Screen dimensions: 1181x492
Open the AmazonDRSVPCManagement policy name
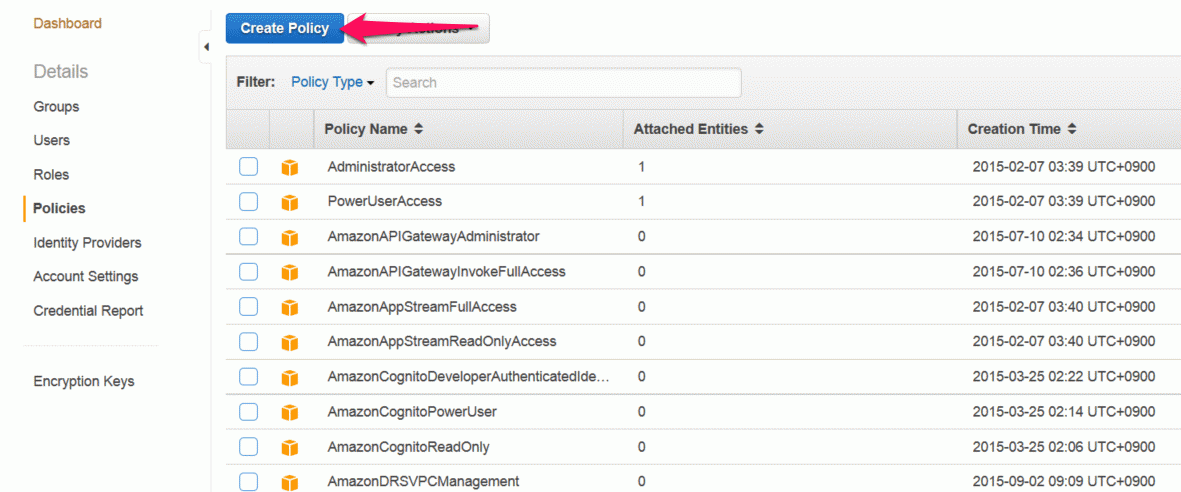point(423,481)
